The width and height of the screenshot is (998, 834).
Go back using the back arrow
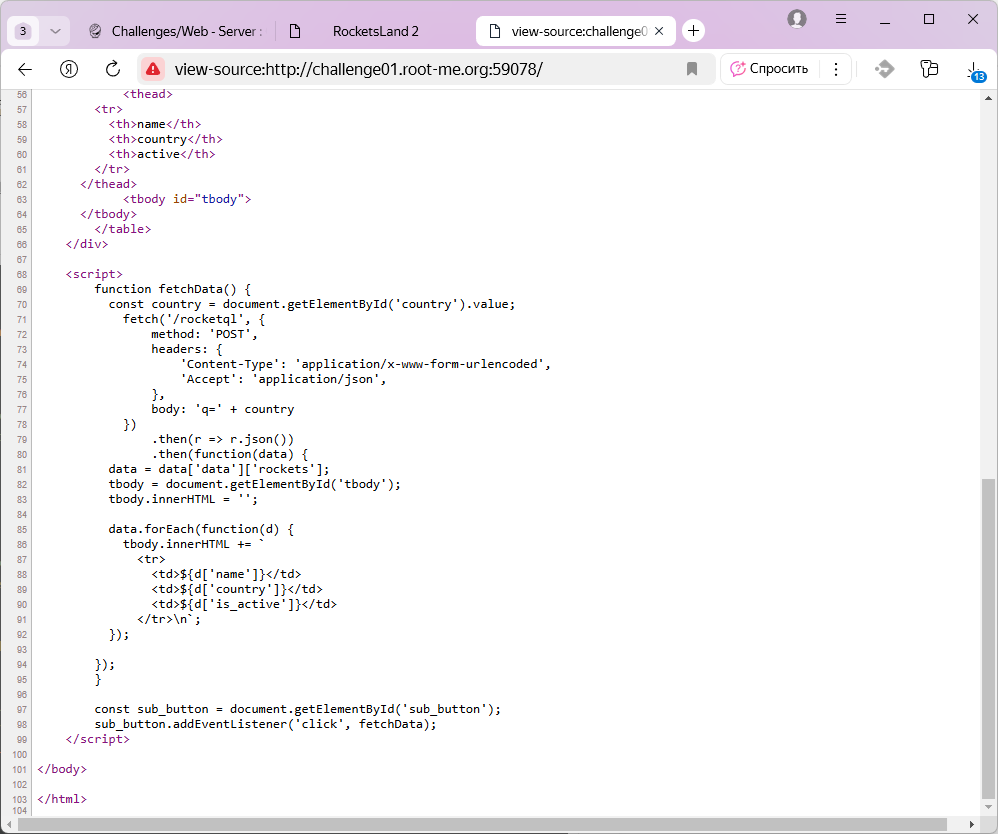point(25,69)
